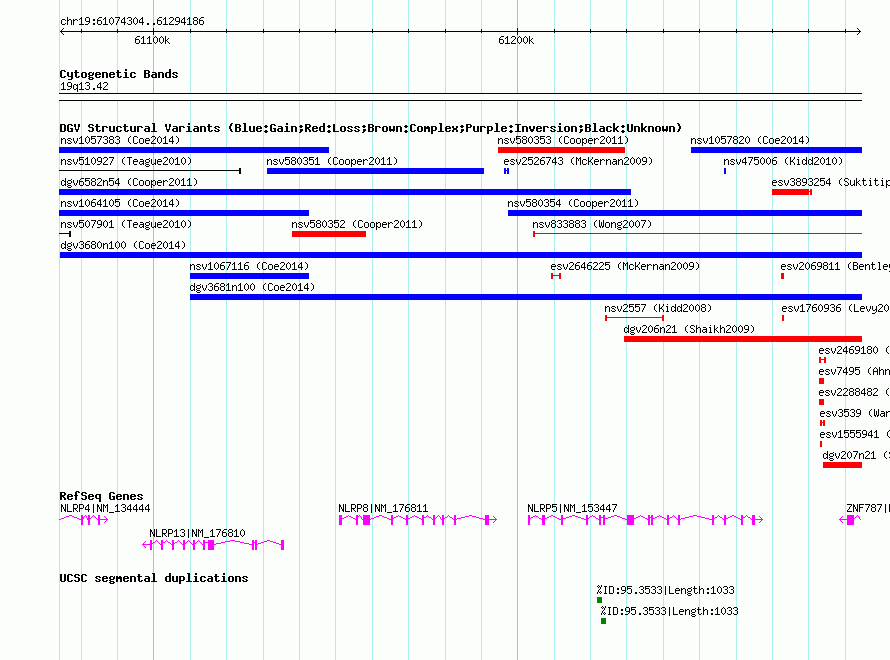Click the nsv2557 (Kidd2008) variant label
Image resolution: width=890 pixels, height=660 pixels.
[x=658, y=308]
